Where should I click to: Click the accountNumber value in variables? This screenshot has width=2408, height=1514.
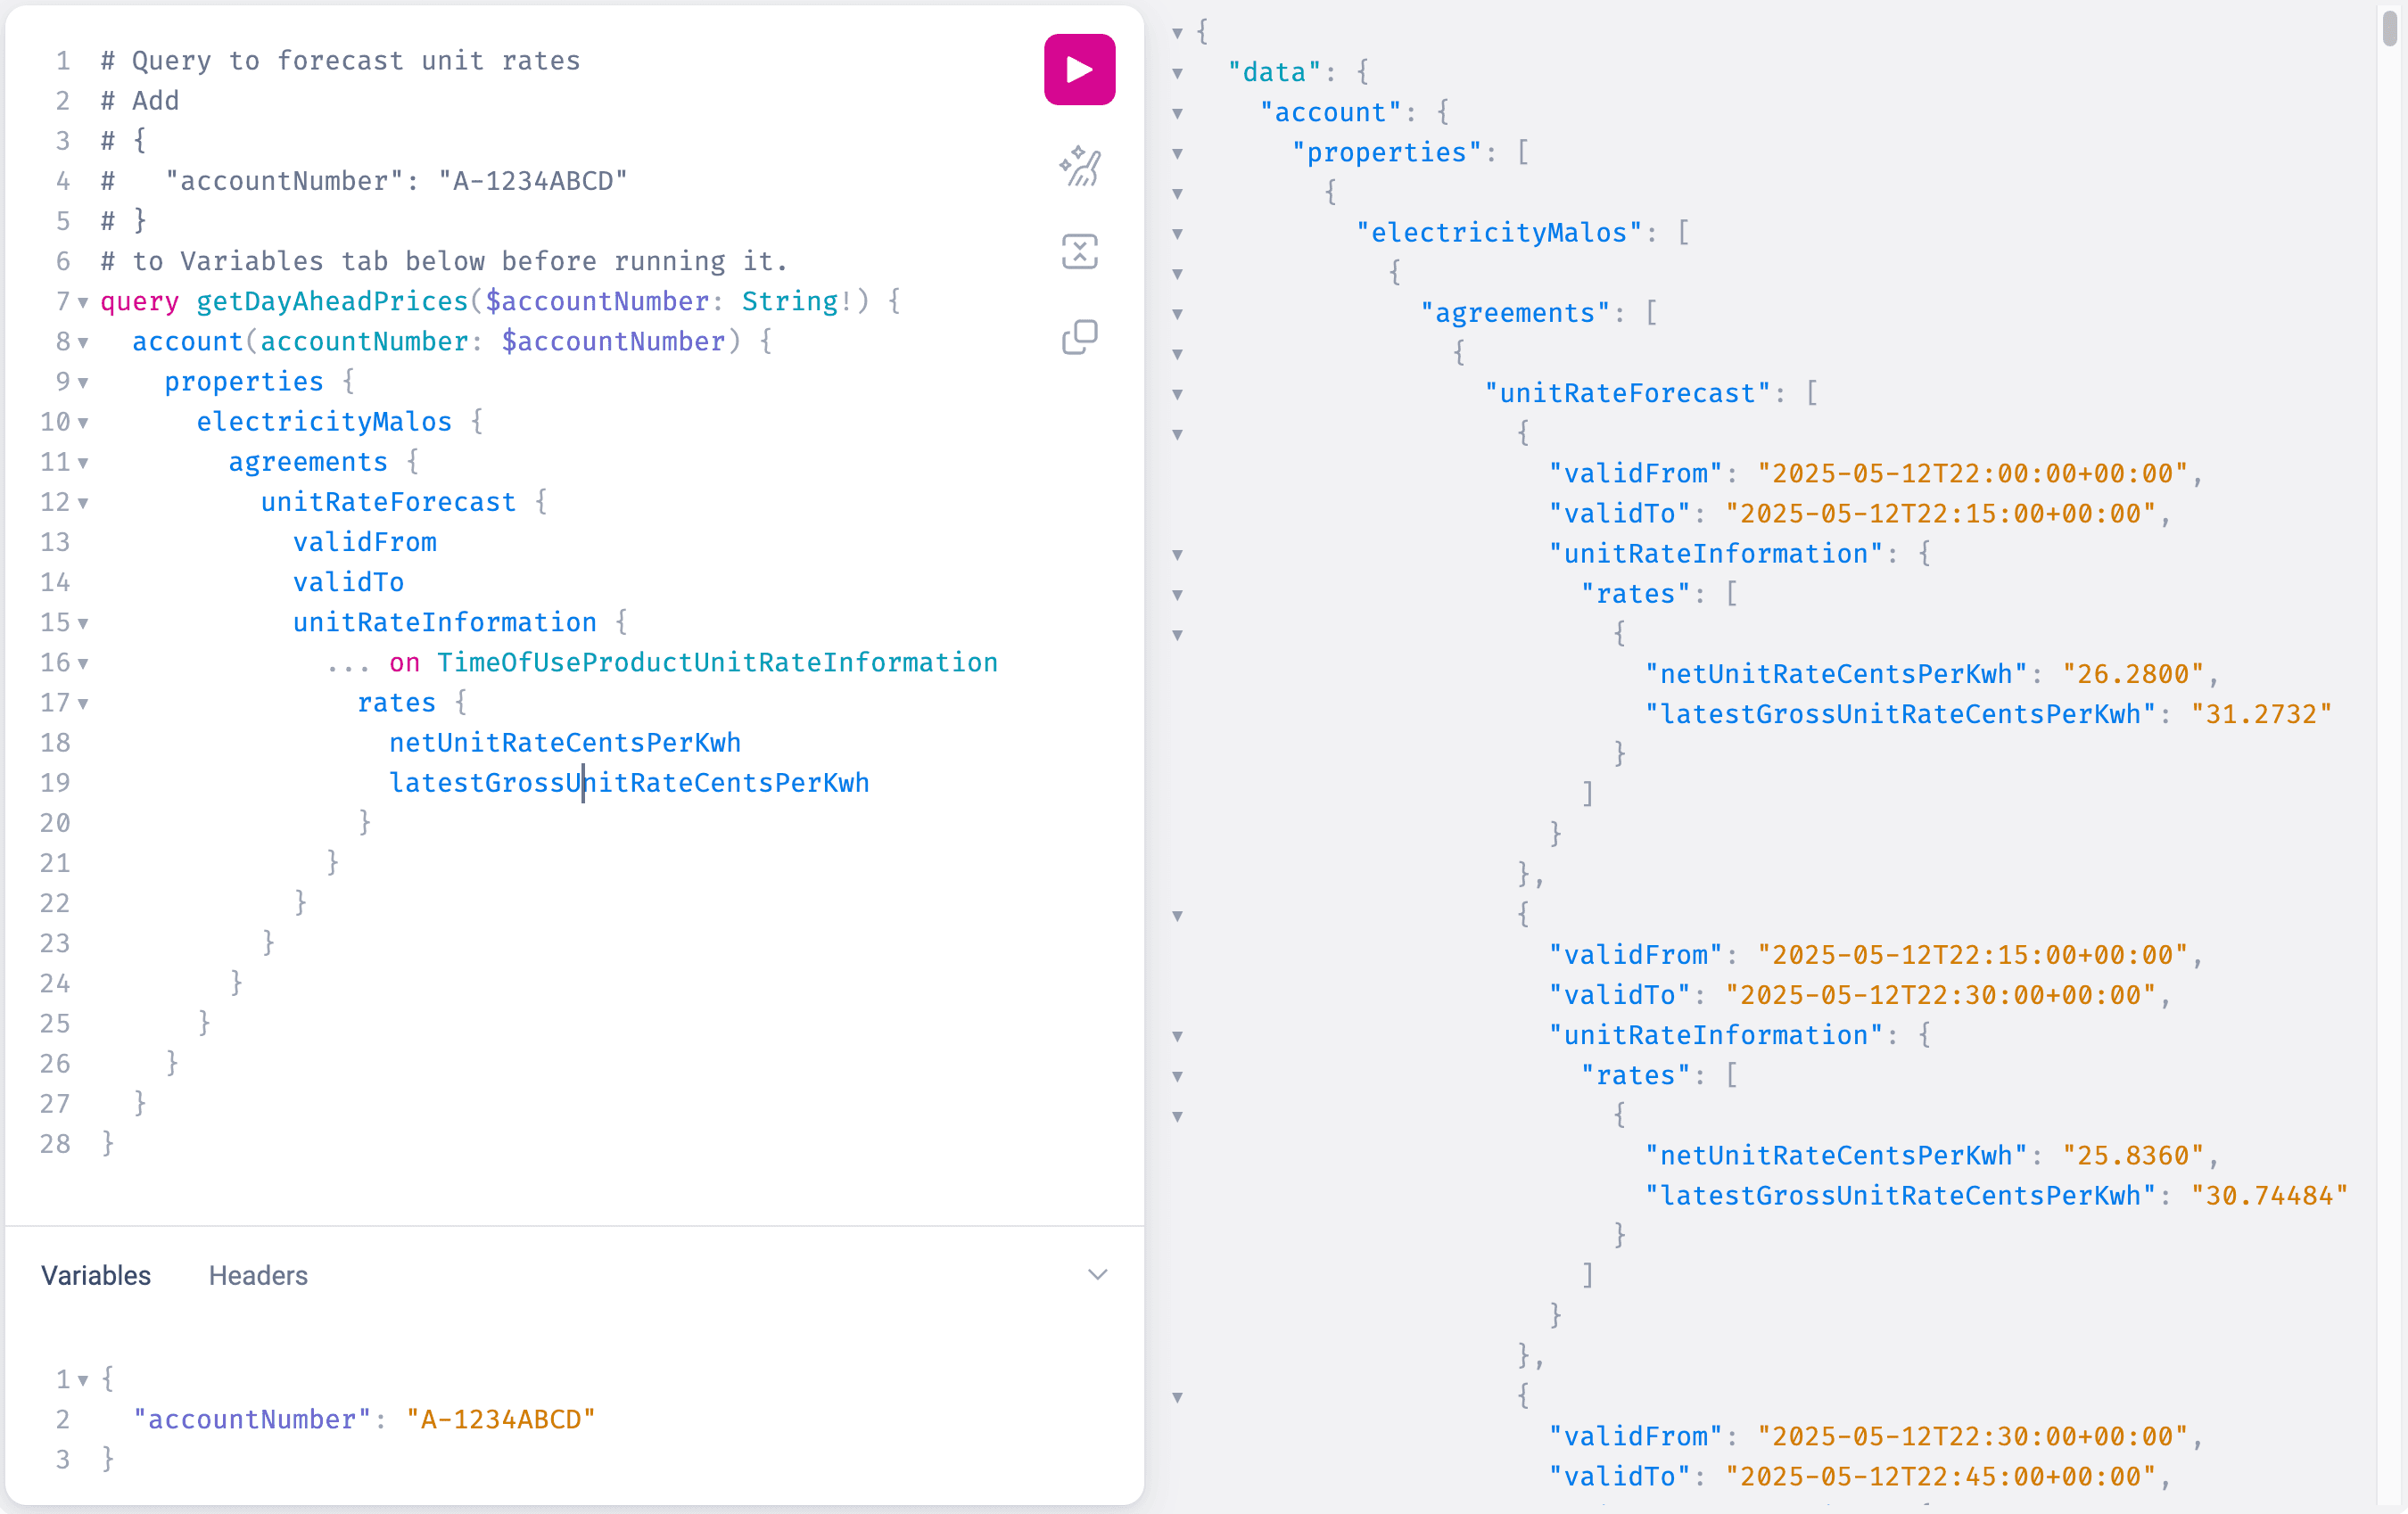(500, 1419)
